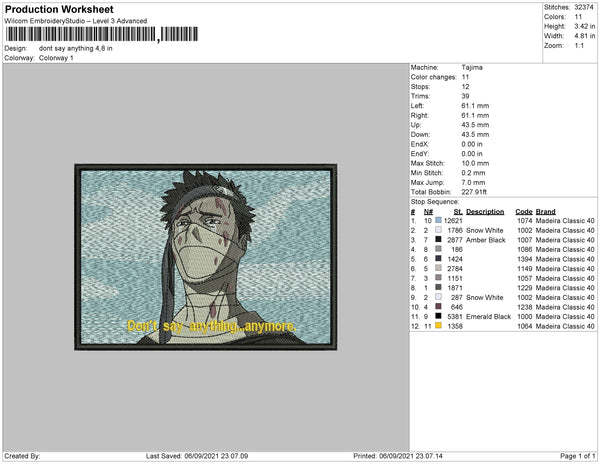
Task: Click the Amber Black swatch in stop 3
Action: point(438,239)
